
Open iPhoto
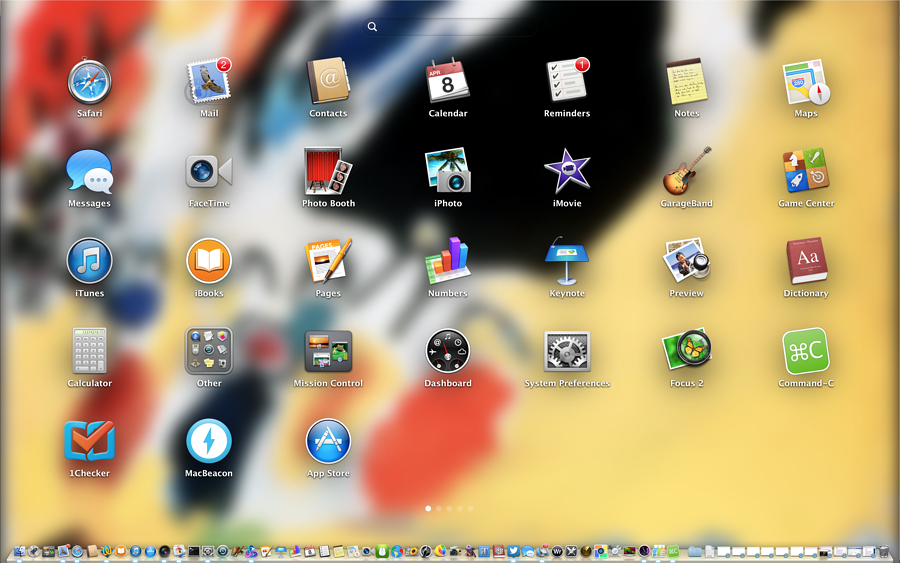point(447,171)
